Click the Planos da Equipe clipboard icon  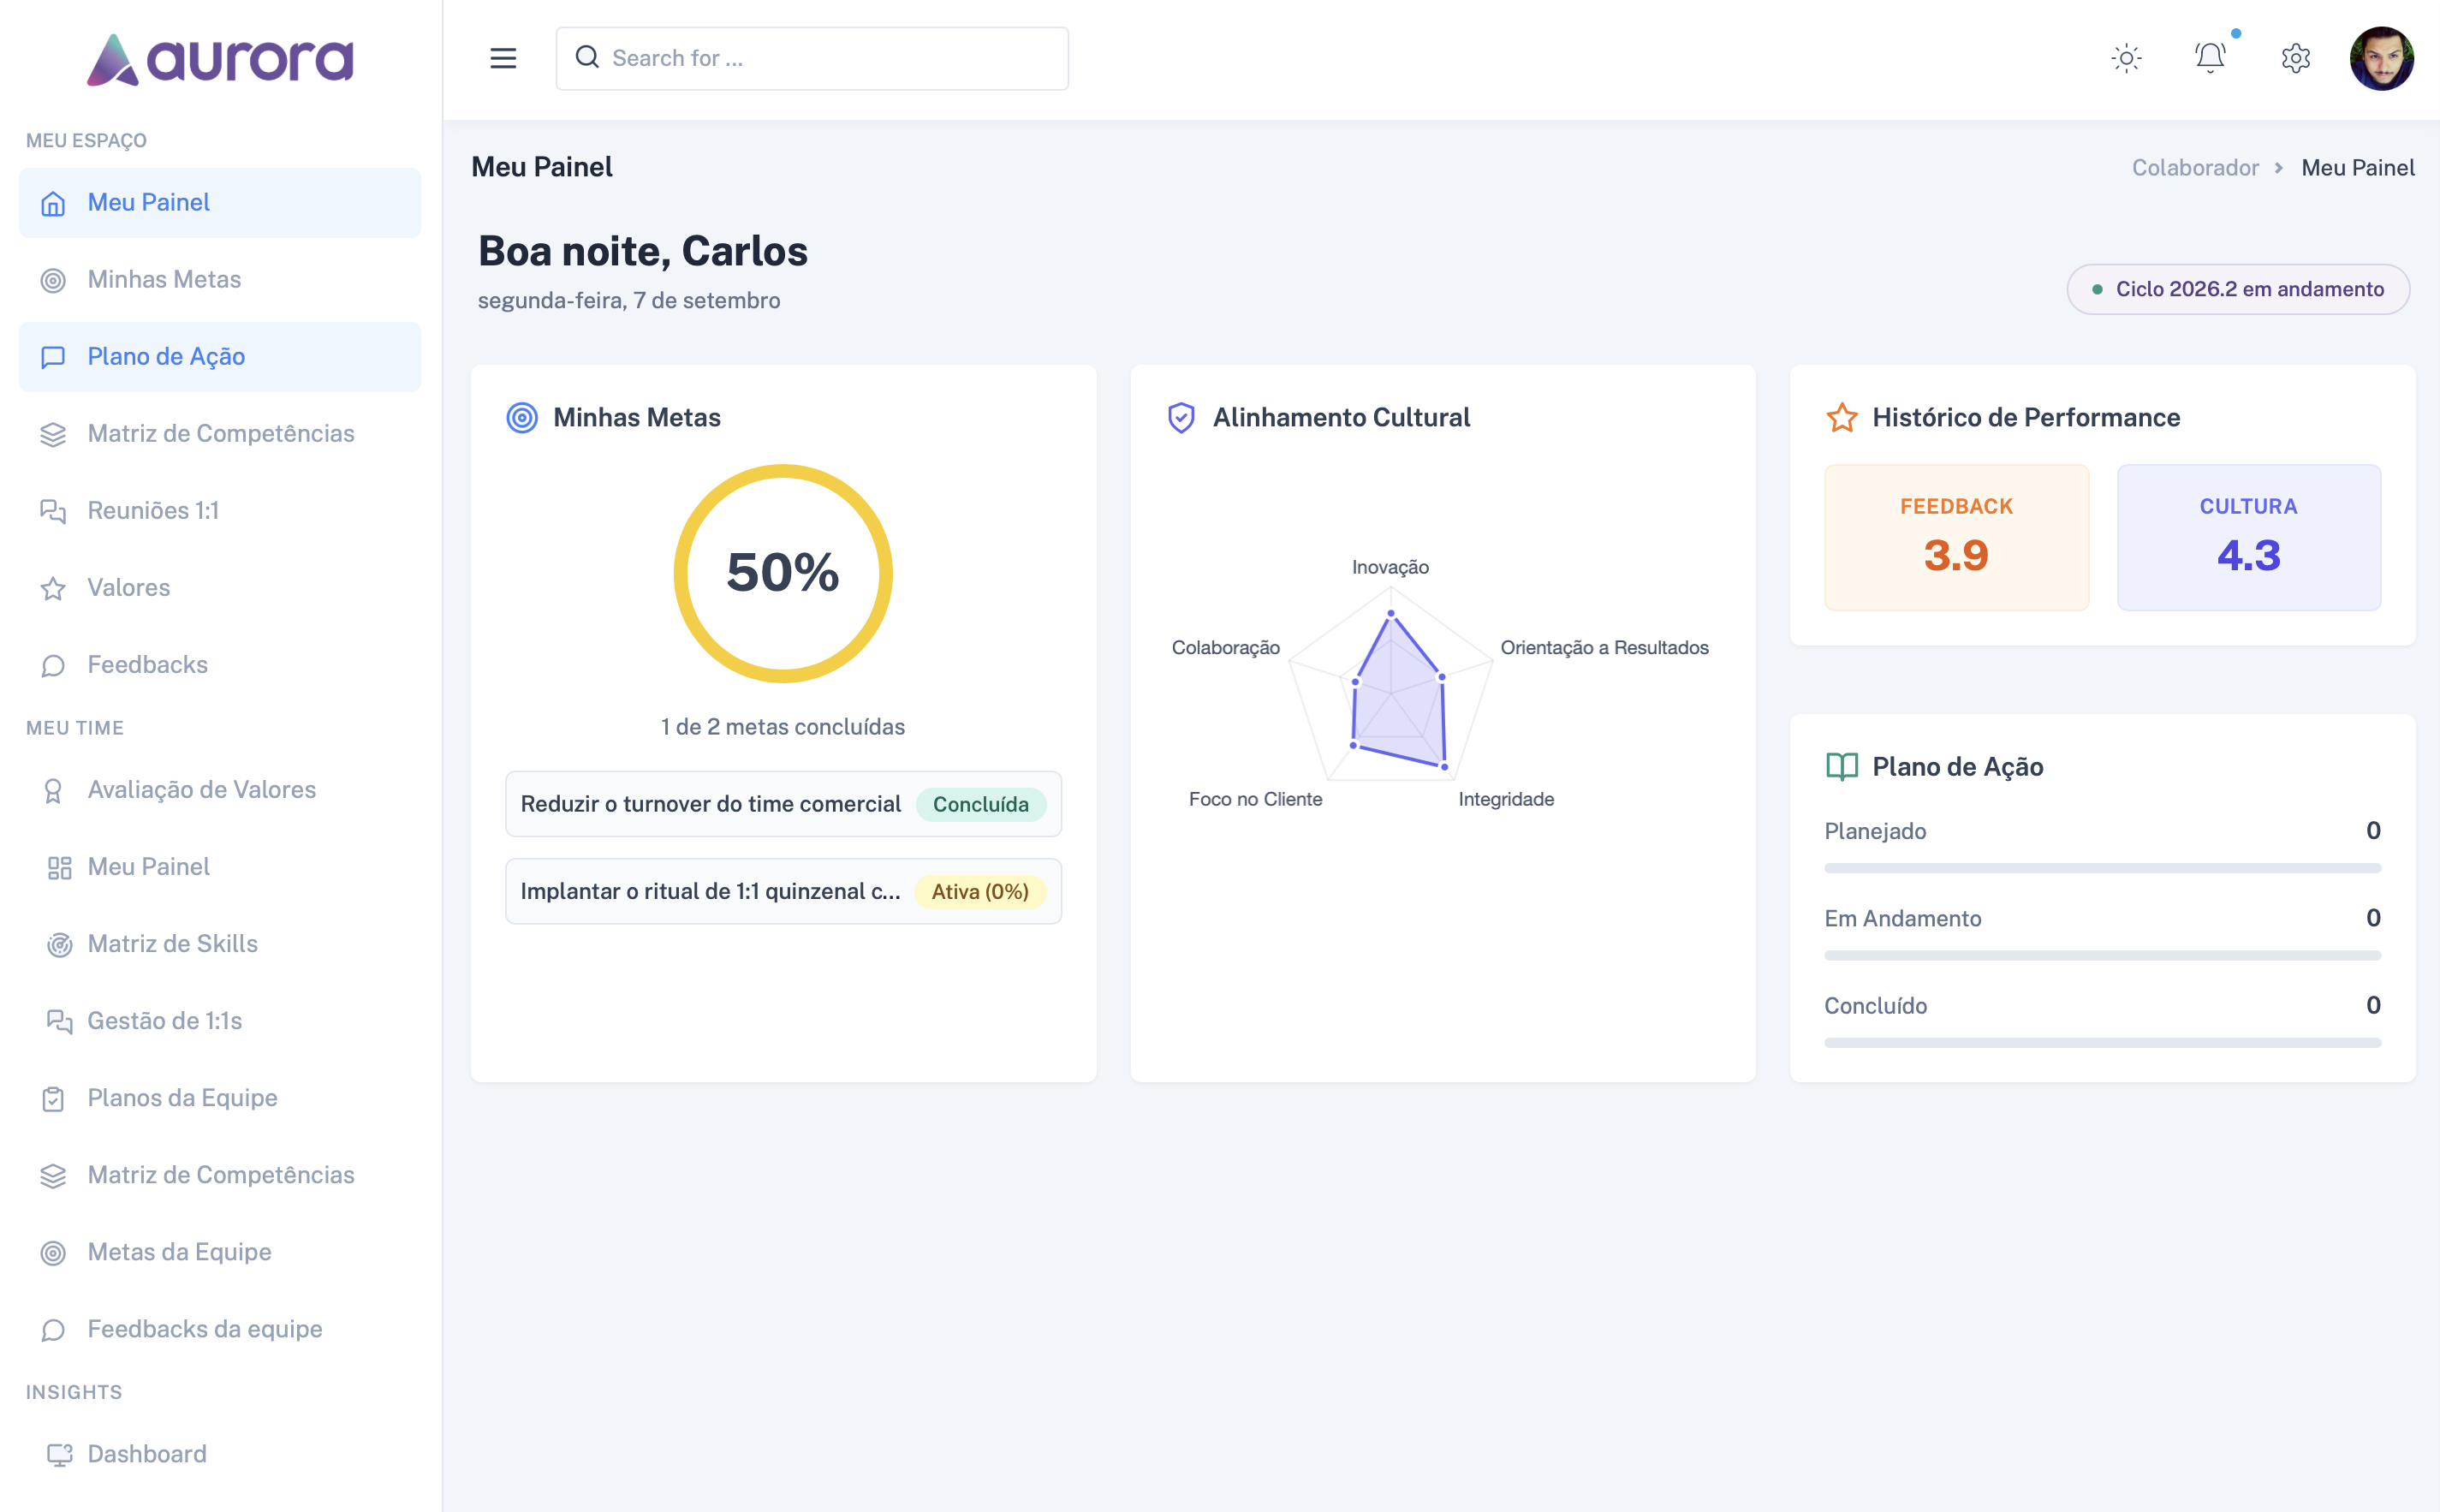coord(53,1099)
